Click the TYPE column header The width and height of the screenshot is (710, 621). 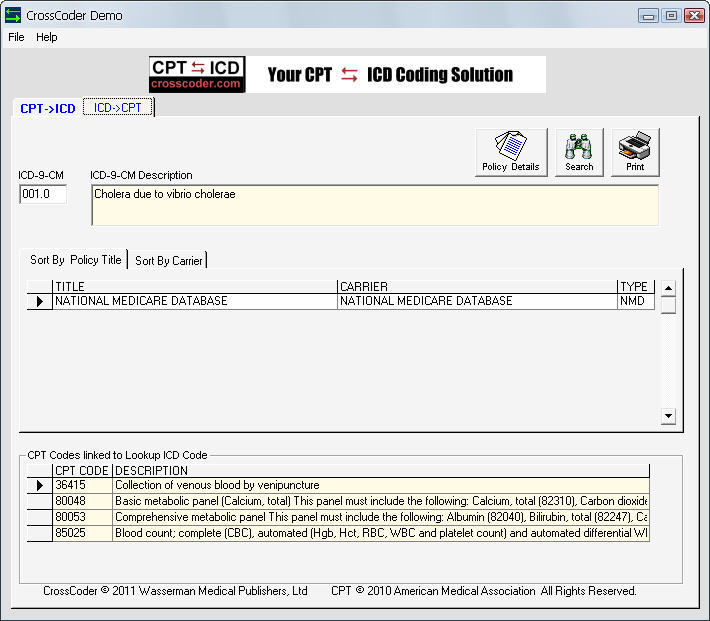pos(636,287)
